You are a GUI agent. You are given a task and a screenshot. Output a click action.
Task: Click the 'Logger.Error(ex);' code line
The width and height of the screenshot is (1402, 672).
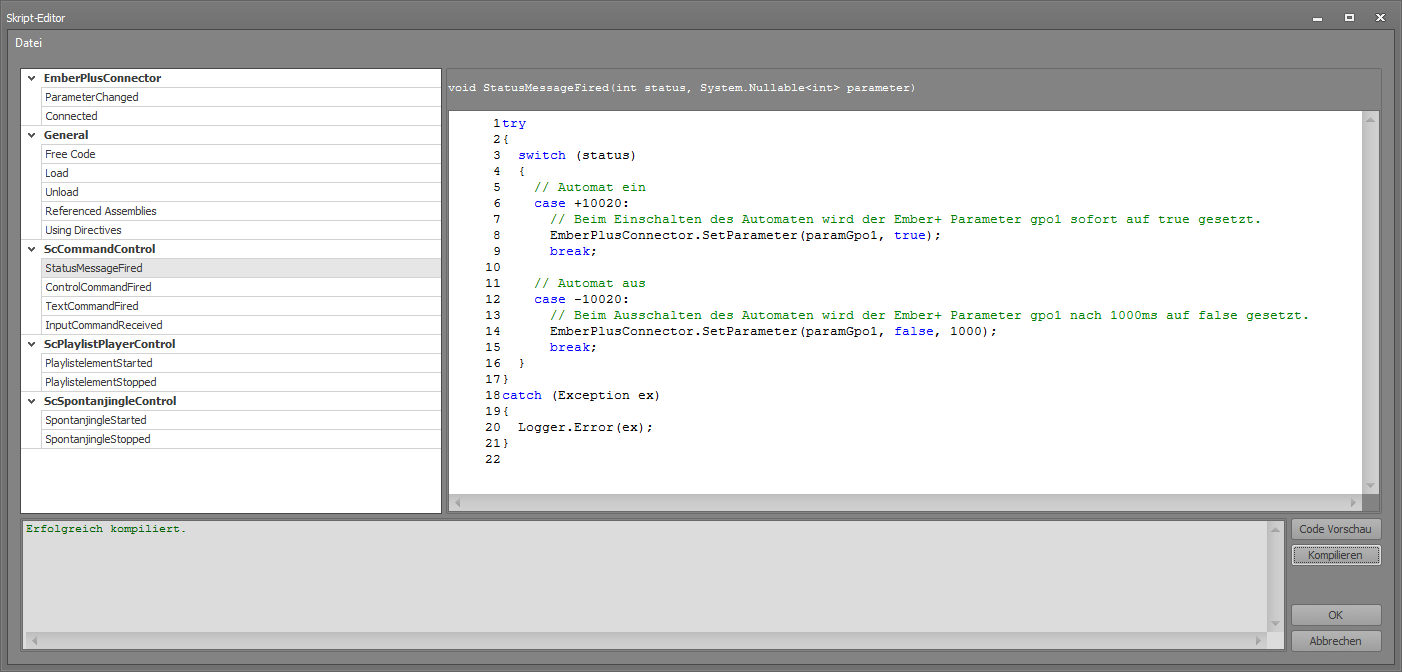(x=585, y=427)
